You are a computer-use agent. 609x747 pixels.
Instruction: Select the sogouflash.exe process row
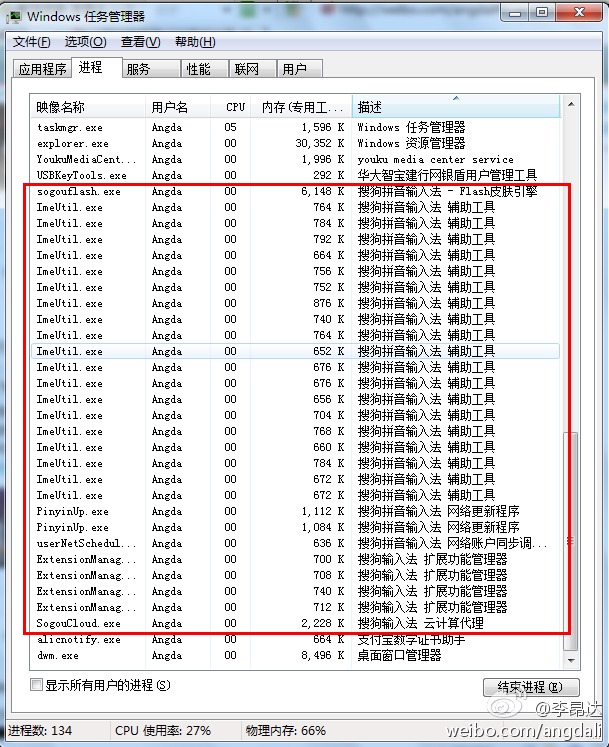pyautogui.click(x=295, y=192)
